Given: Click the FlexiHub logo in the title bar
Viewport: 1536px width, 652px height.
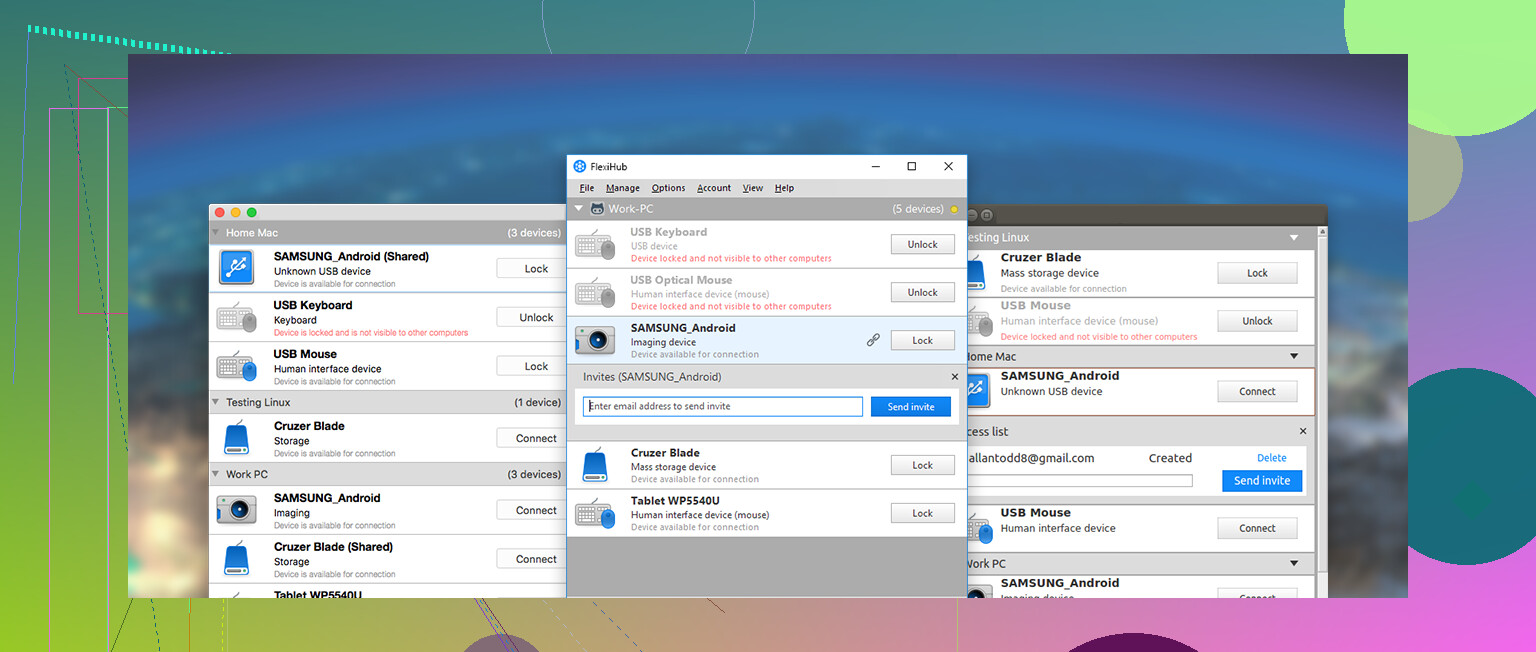Looking at the screenshot, I should [x=579, y=166].
